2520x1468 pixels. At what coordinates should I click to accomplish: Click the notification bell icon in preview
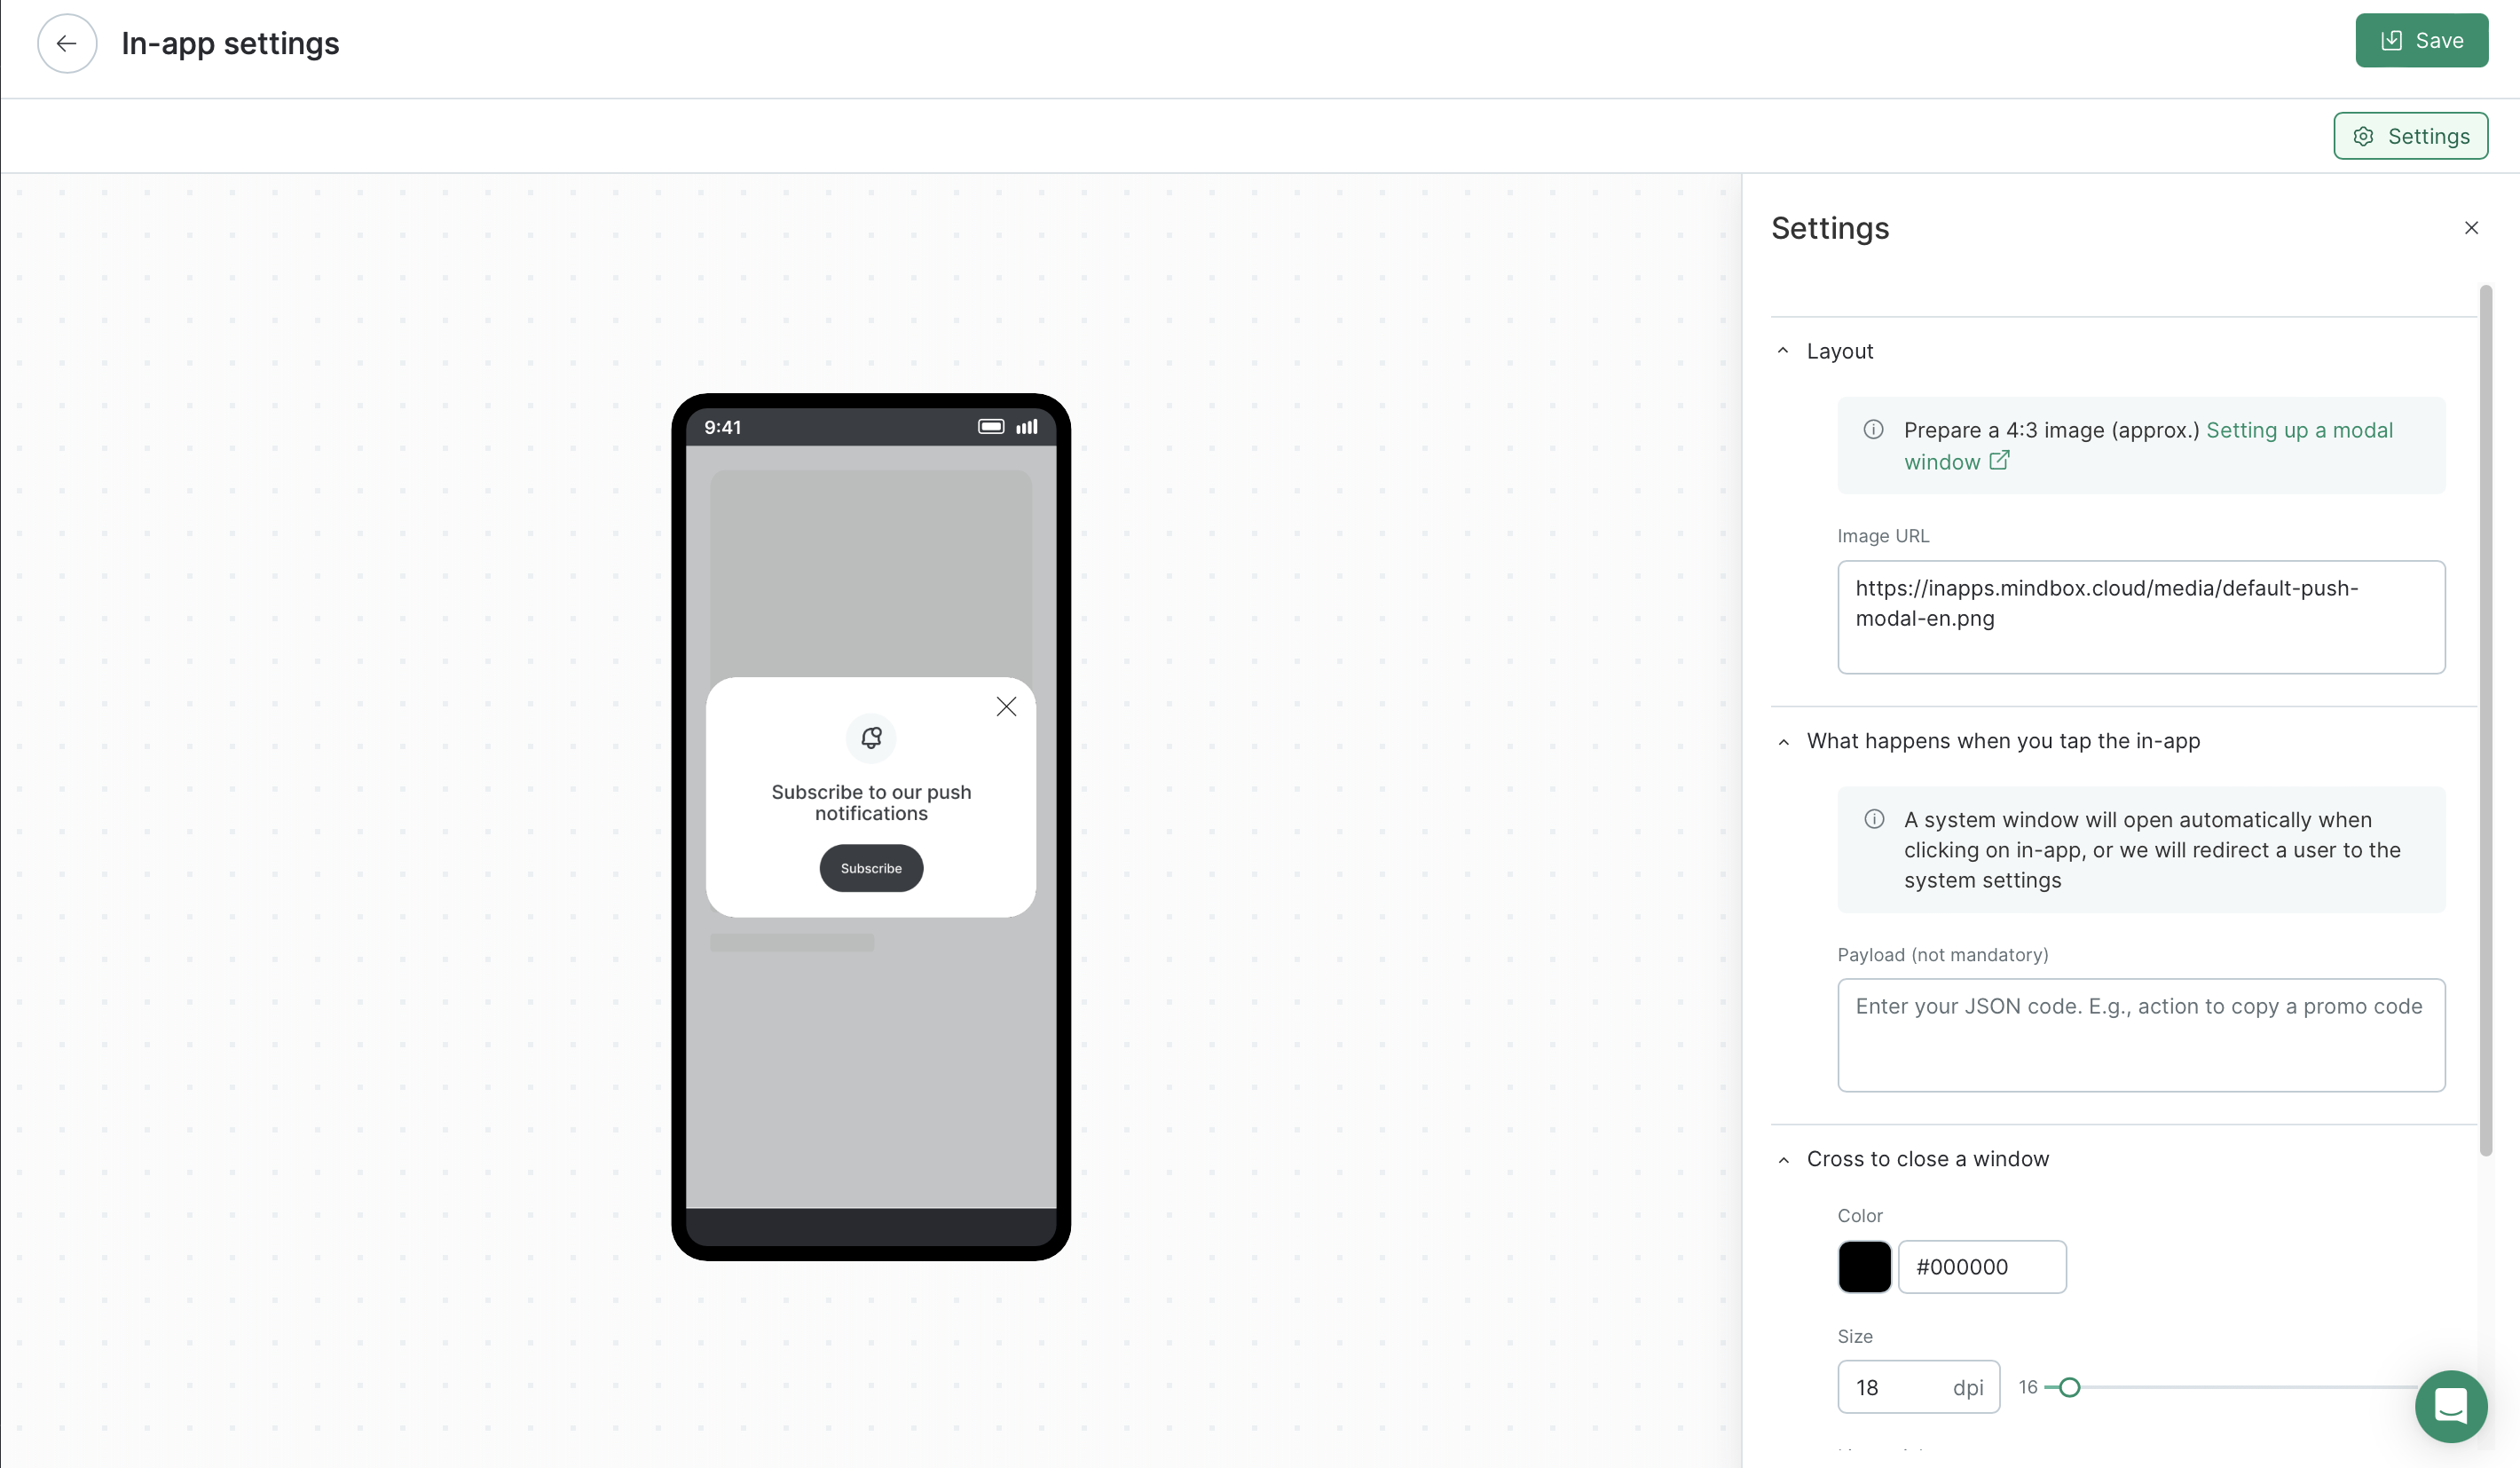pos(870,738)
